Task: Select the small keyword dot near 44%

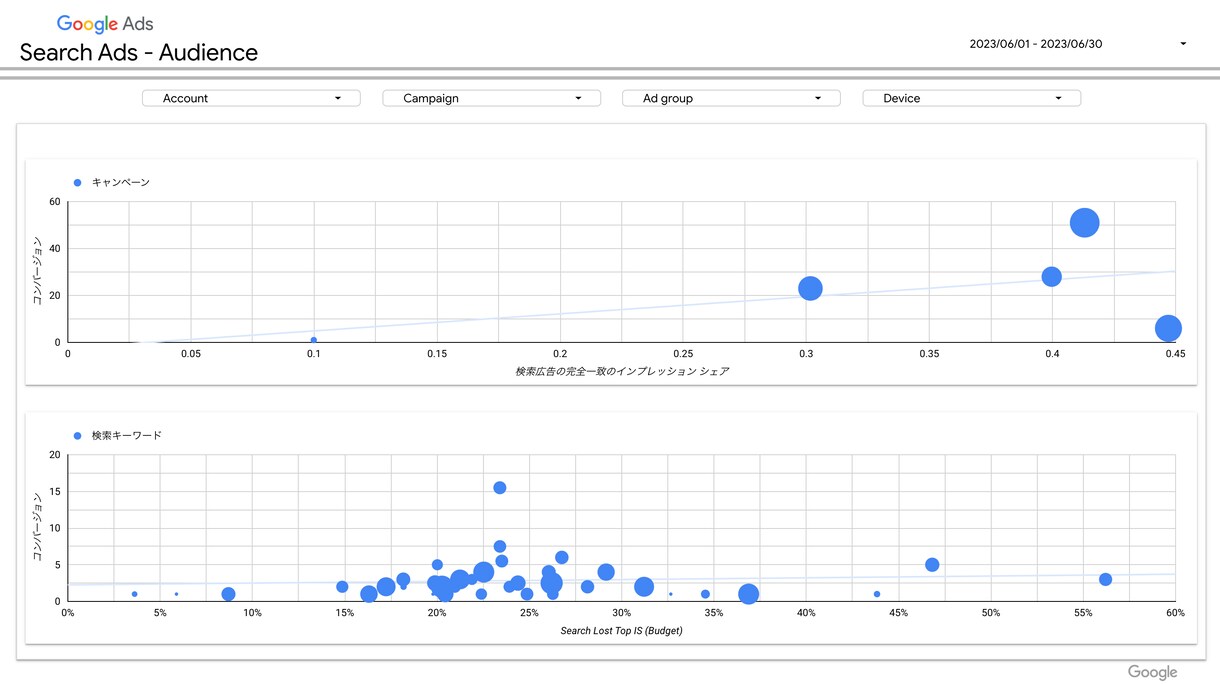Action: point(877,594)
